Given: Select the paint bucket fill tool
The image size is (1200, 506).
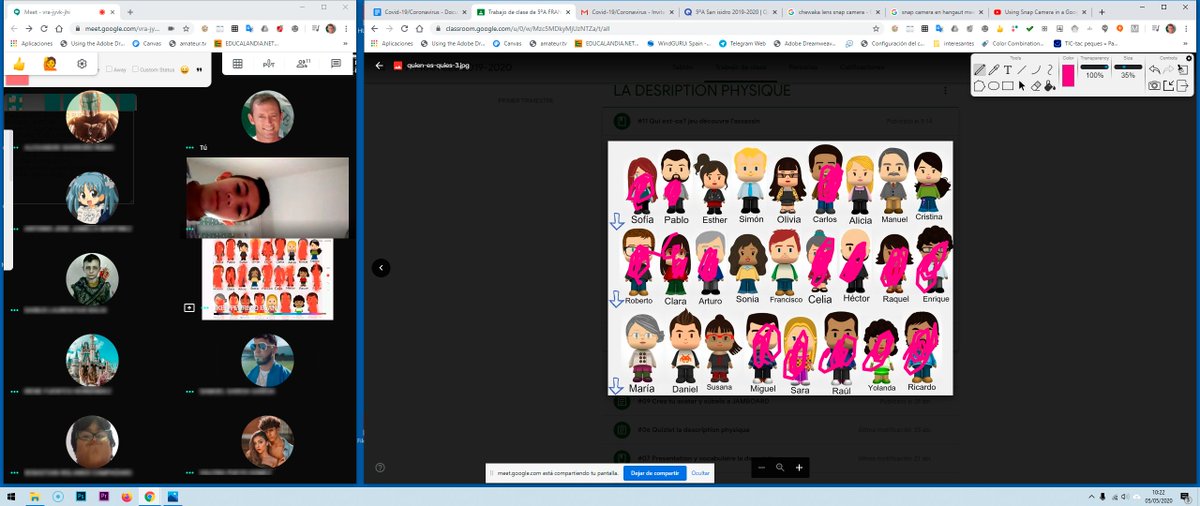Looking at the screenshot, I should click(x=1050, y=86).
